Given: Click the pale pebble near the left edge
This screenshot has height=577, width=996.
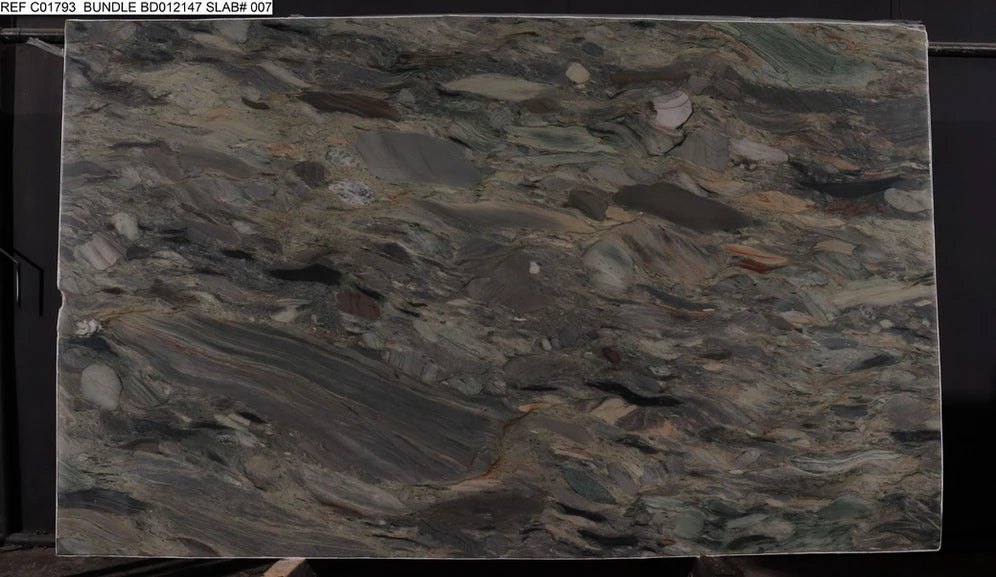Looking at the screenshot, I should tap(125, 225).
